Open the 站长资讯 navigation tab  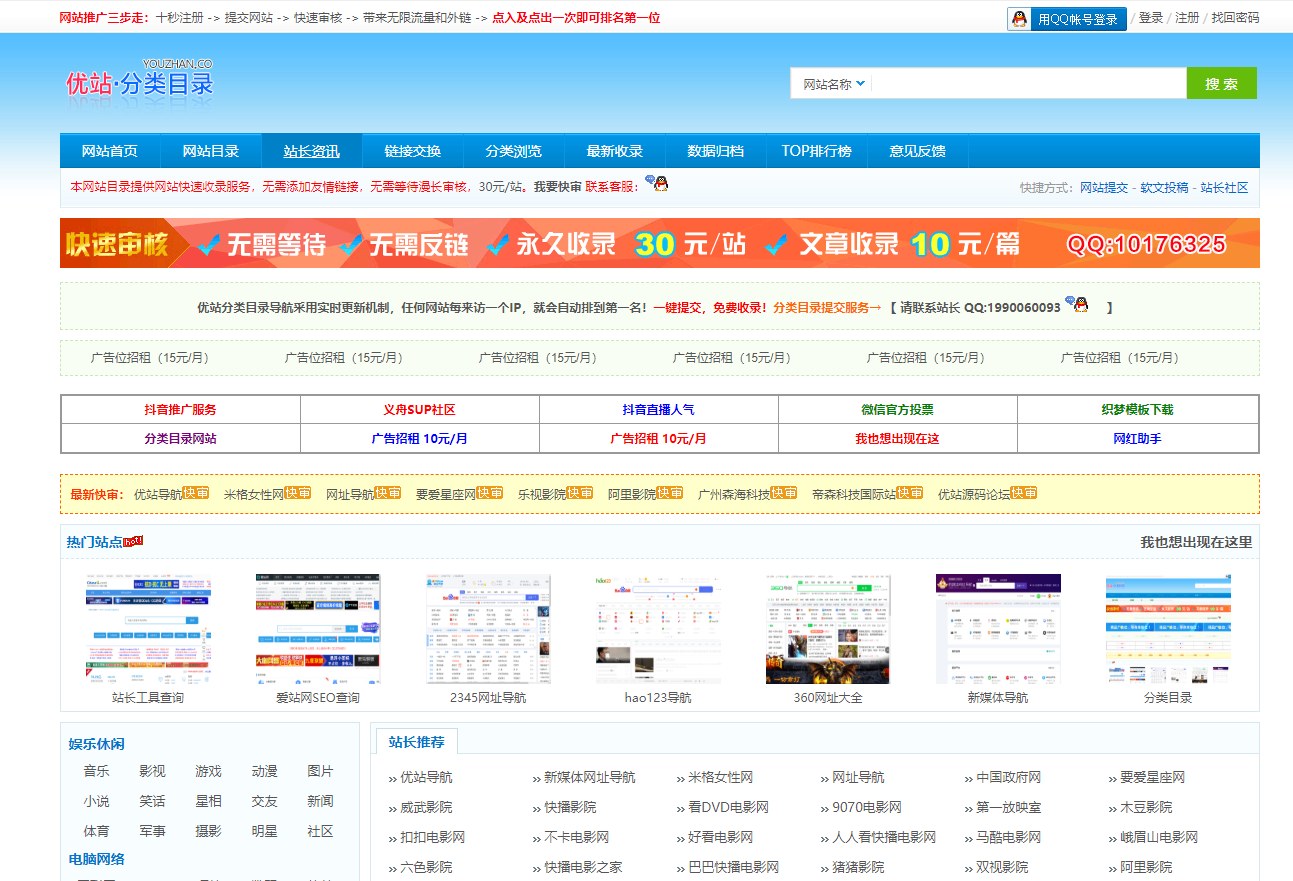tap(311, 151)
